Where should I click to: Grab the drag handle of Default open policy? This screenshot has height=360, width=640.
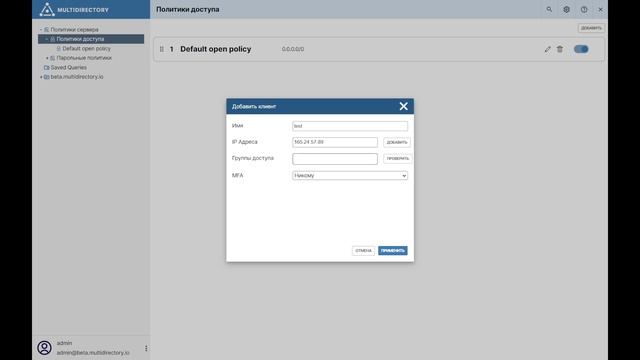point(162,49)
